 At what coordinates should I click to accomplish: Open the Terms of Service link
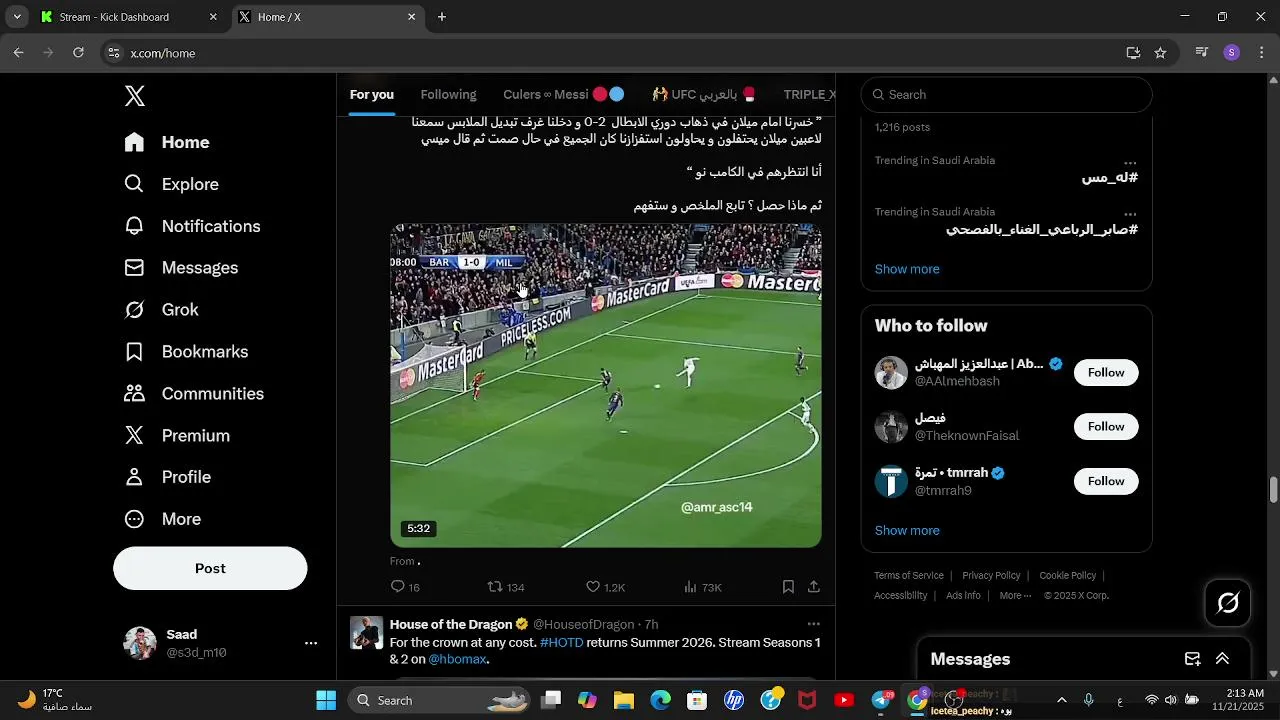(909, 576)
